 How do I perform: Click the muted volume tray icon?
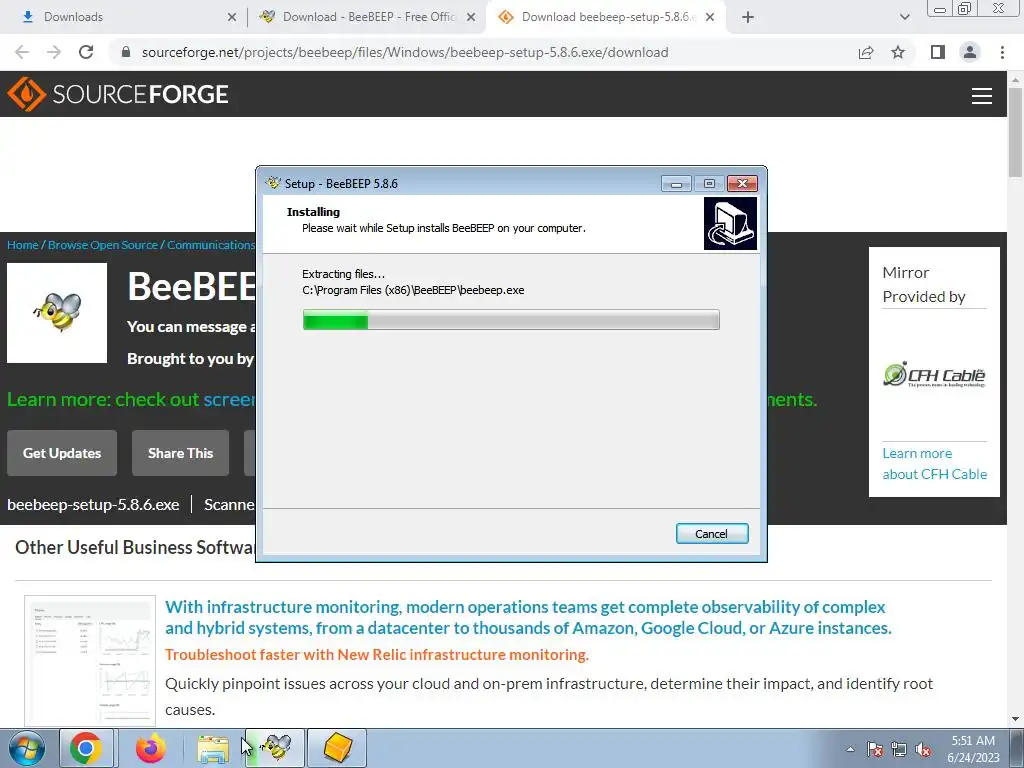(923, 750)
